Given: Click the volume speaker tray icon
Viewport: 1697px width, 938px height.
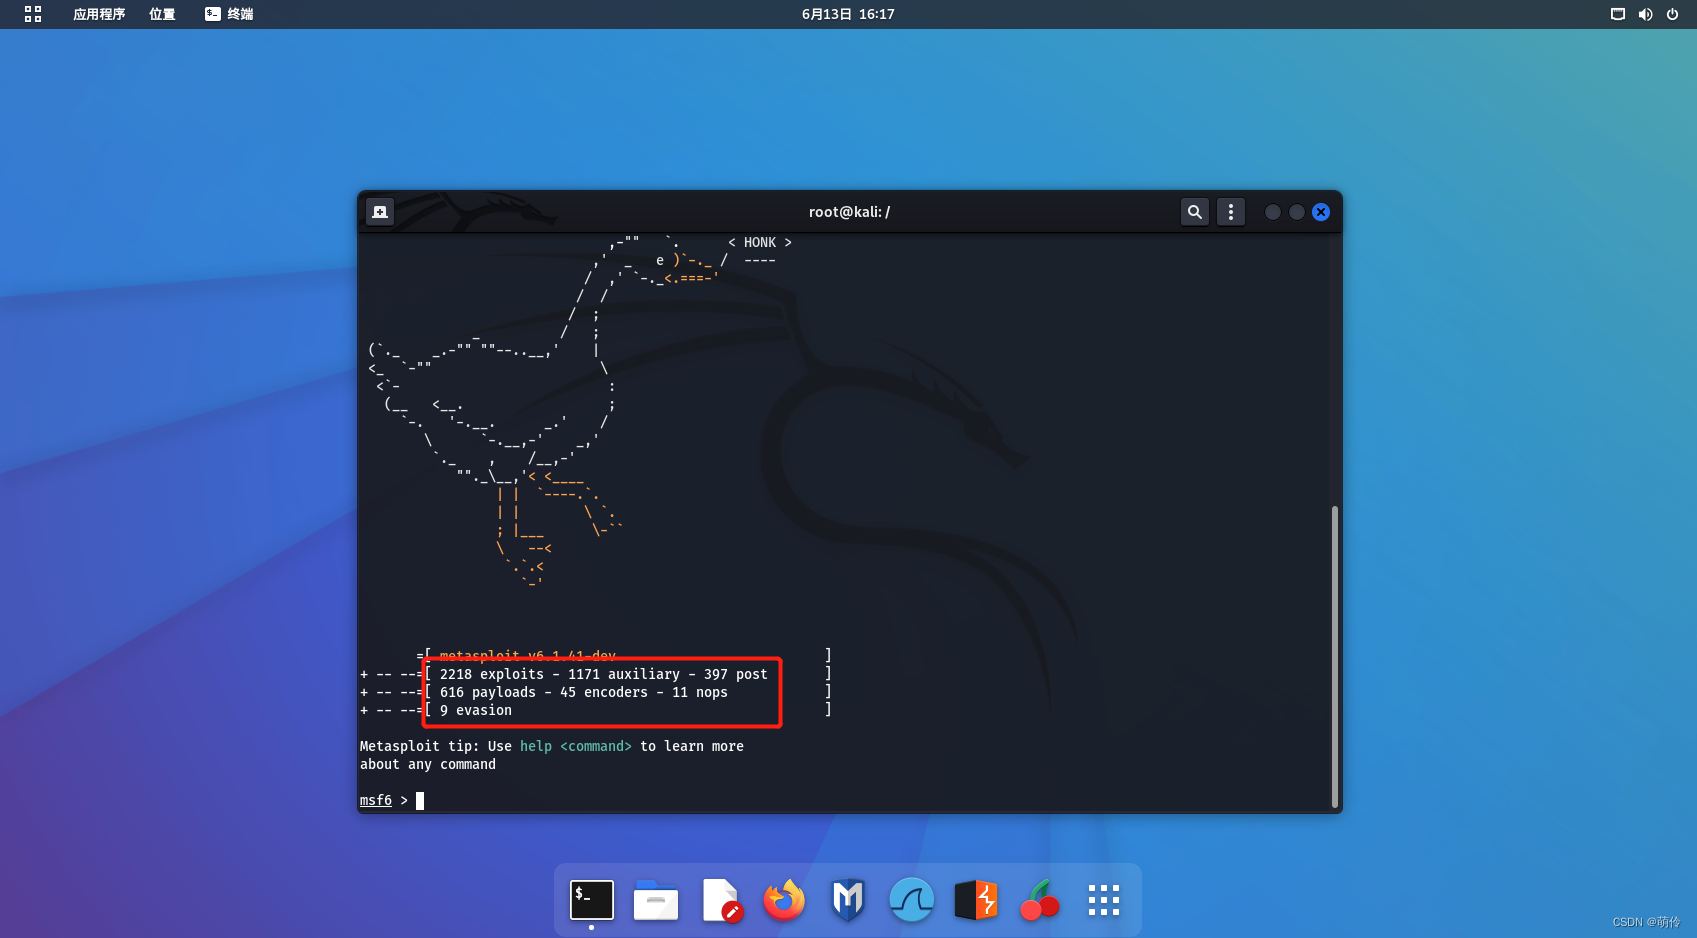Looking at the screenshot, I should 1645,14.
